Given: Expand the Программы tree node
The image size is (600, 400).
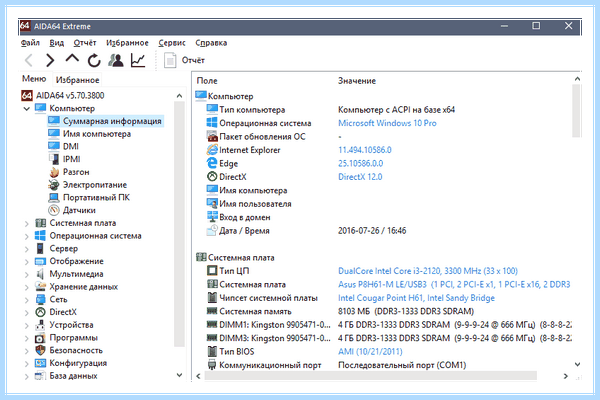Looking at the screenshot, I should (x=26, y=338).
